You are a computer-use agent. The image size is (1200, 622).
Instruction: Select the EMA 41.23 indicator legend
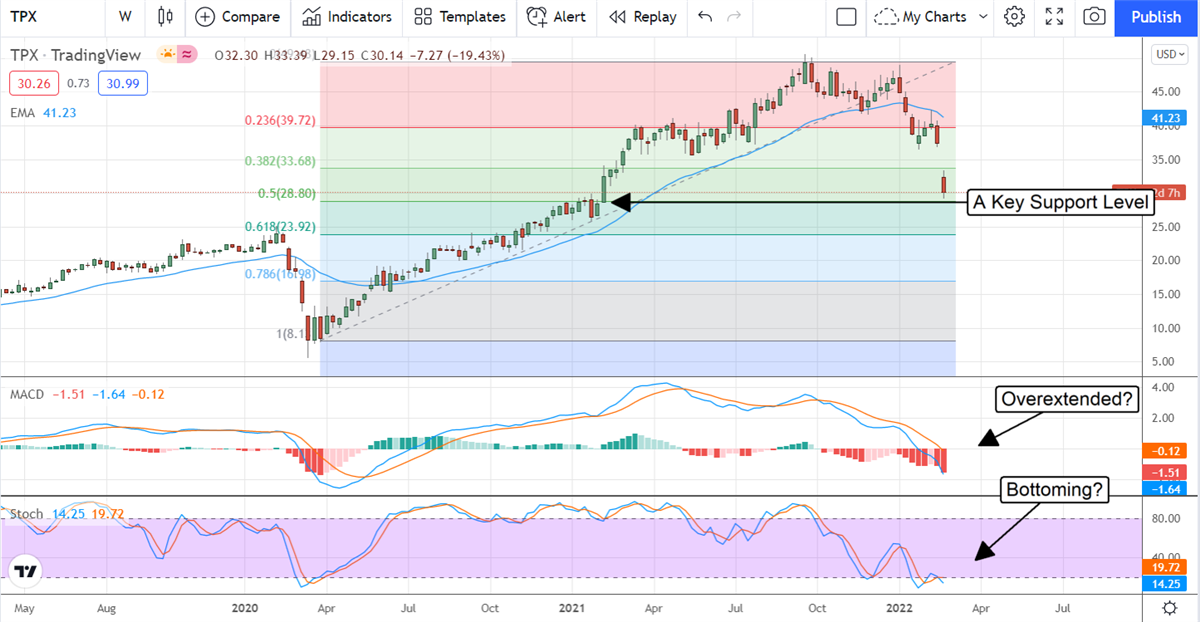click(43, 113)
